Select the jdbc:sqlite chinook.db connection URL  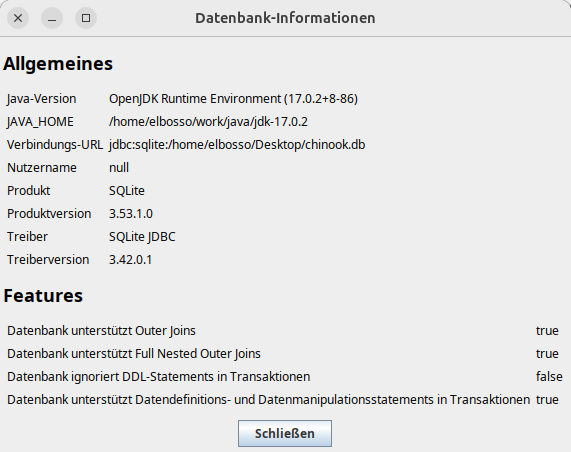(x=237, y=145)
